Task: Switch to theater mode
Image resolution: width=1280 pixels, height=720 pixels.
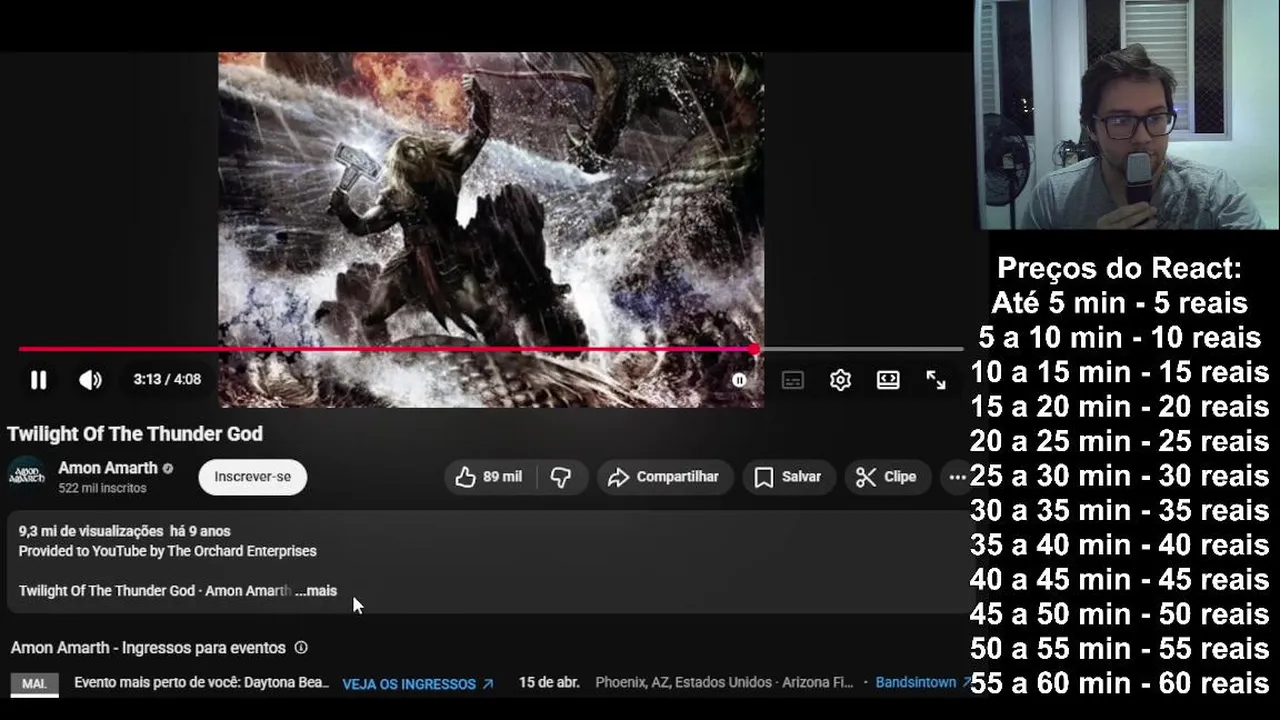Action: click(x=888, y=380)
